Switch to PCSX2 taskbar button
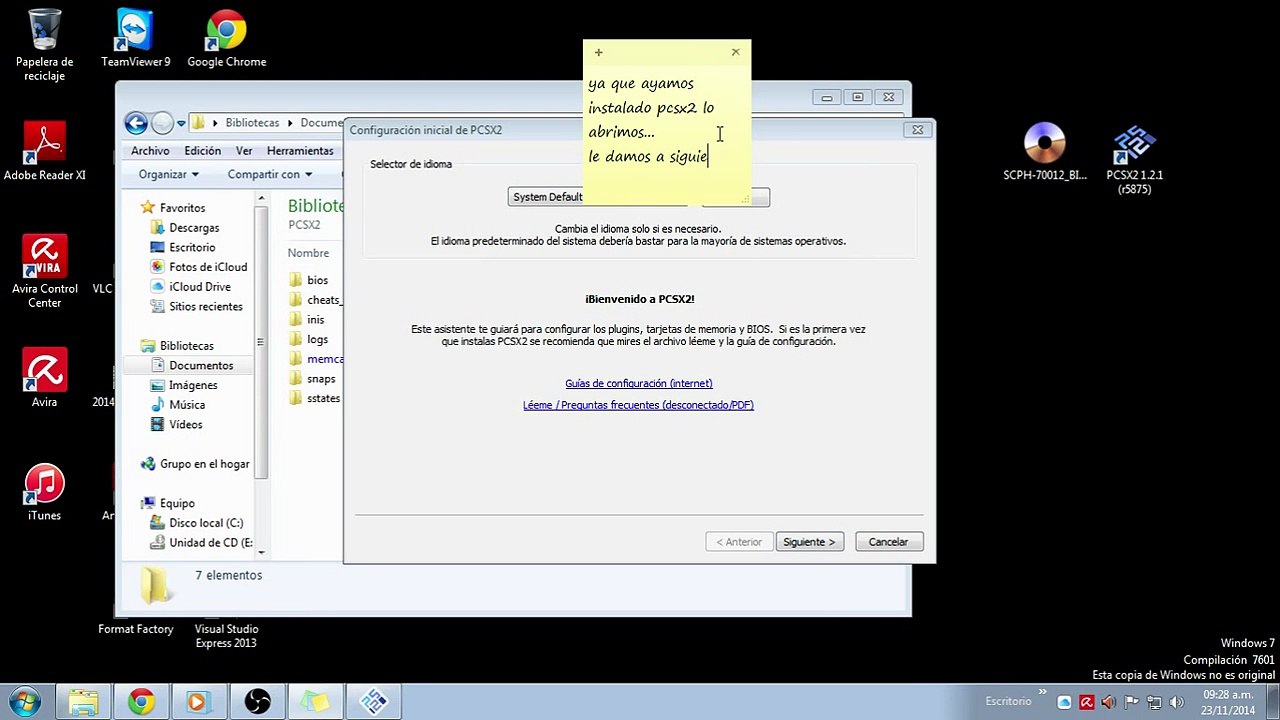The width and height of the screenshot is (1280, 720). (x=374, y=702)
